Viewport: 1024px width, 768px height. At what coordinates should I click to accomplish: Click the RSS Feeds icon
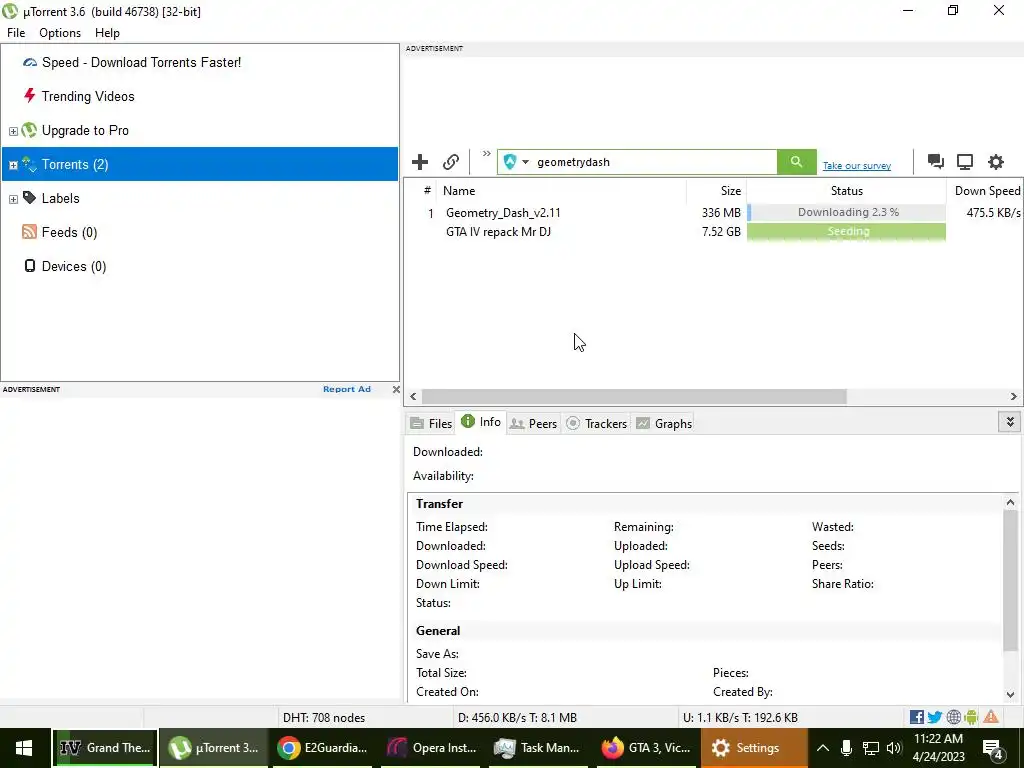tap(29, 232)
